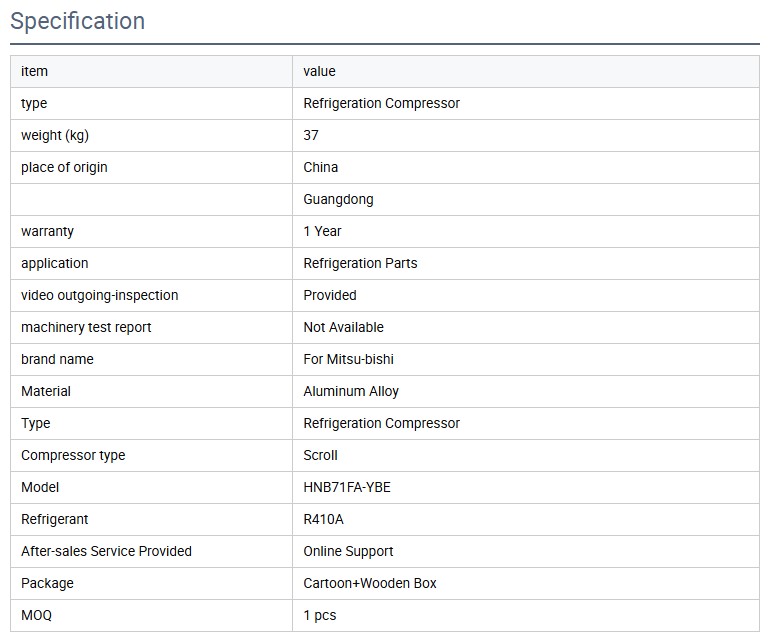Viewport: 778px width, 643px height.
Task: Select the 'place of origin' label
Action: tap(64, 167)
